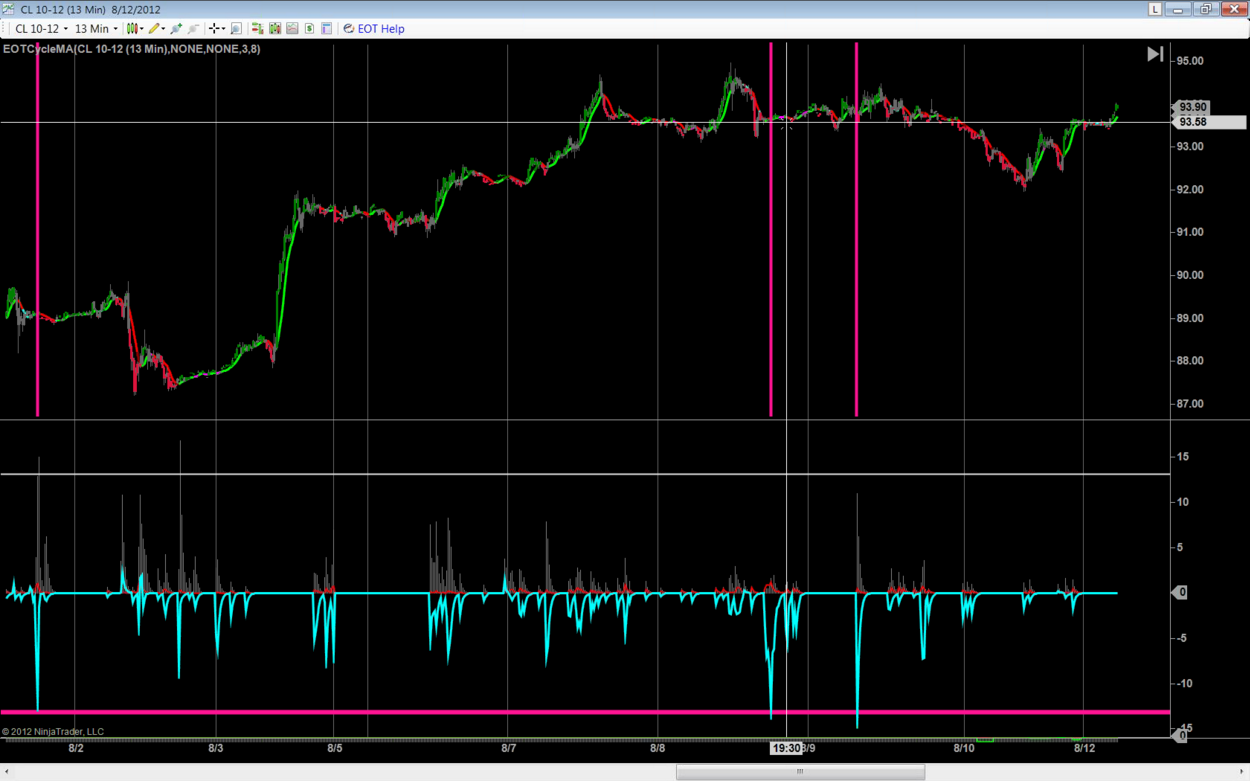Expand the chart style dropdown arrow
This screenshot has height=781, width=1250.
(x=142, y=29)
